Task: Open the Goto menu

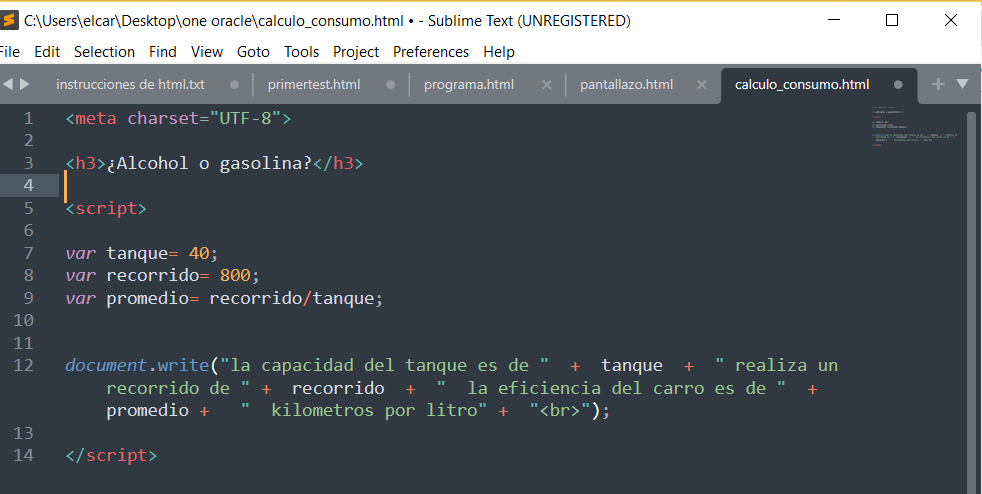Action: point(253,52)
